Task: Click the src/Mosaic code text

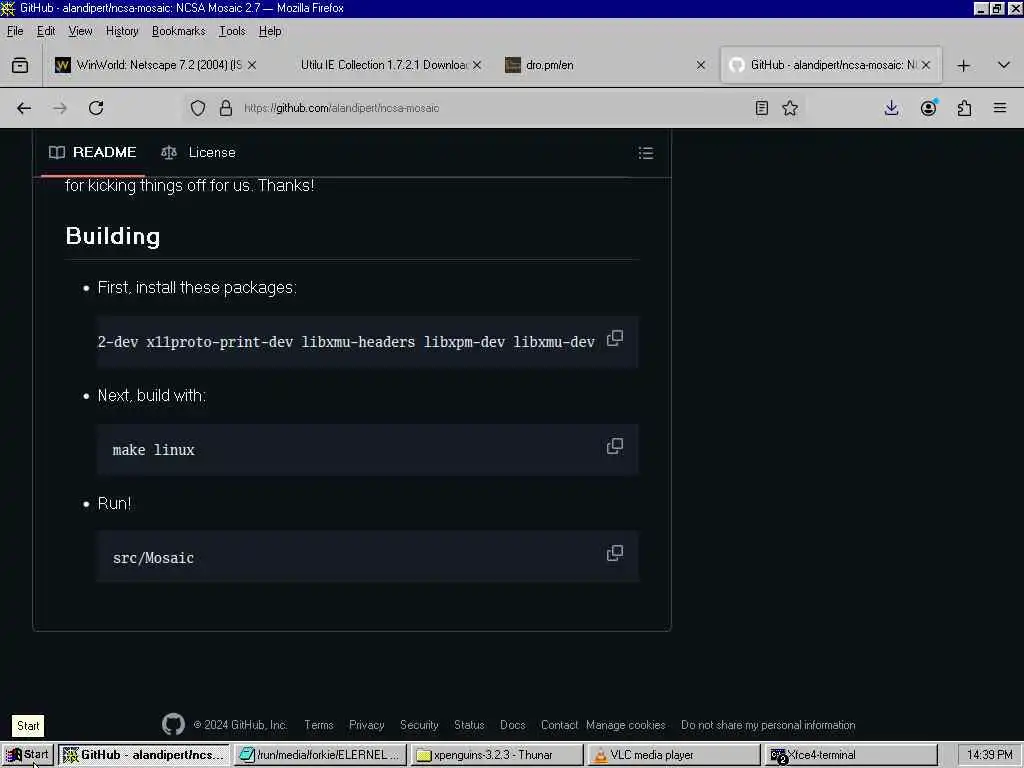Action: (153, 558)
